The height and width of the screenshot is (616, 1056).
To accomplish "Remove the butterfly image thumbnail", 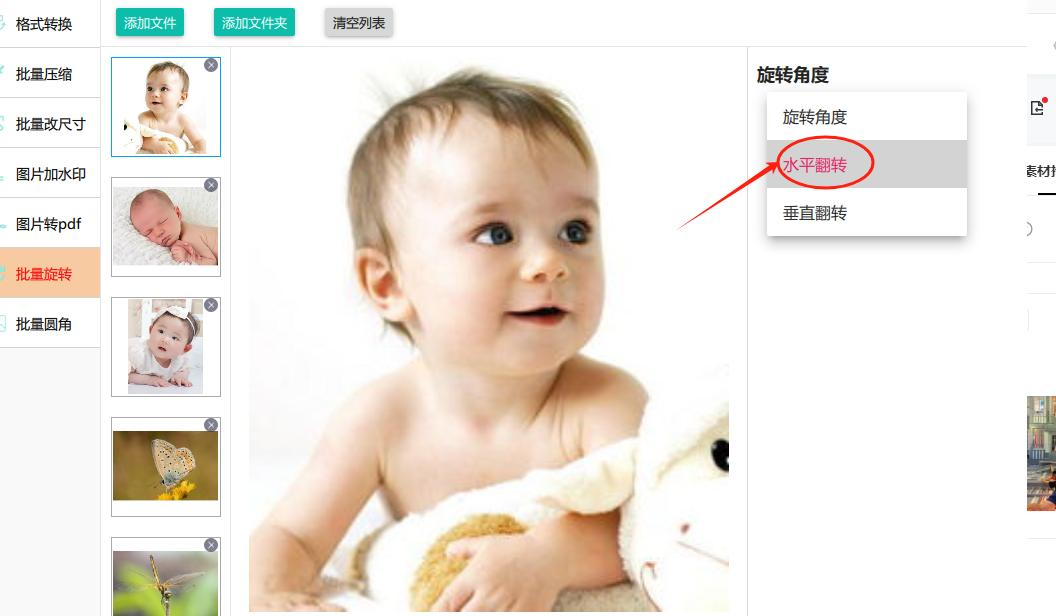I will point(211,425).
